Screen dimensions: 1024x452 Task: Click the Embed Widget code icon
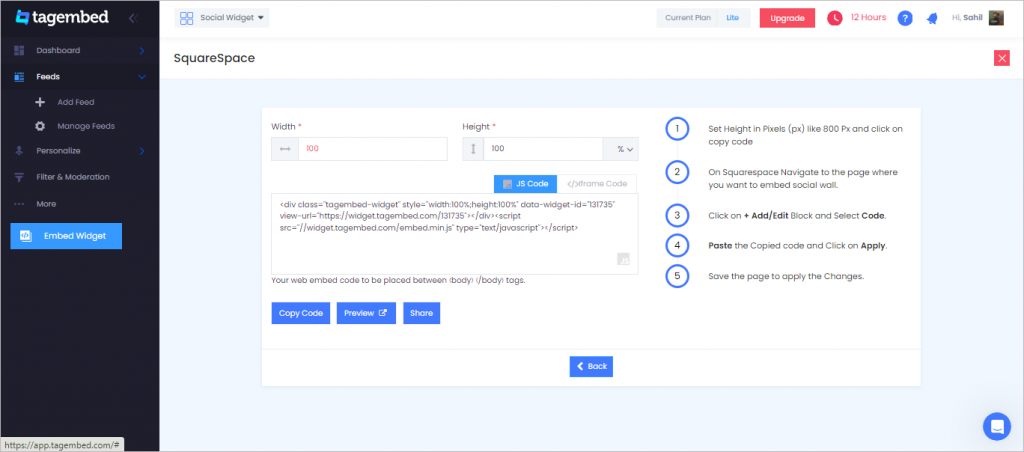(x=26, y=236)
